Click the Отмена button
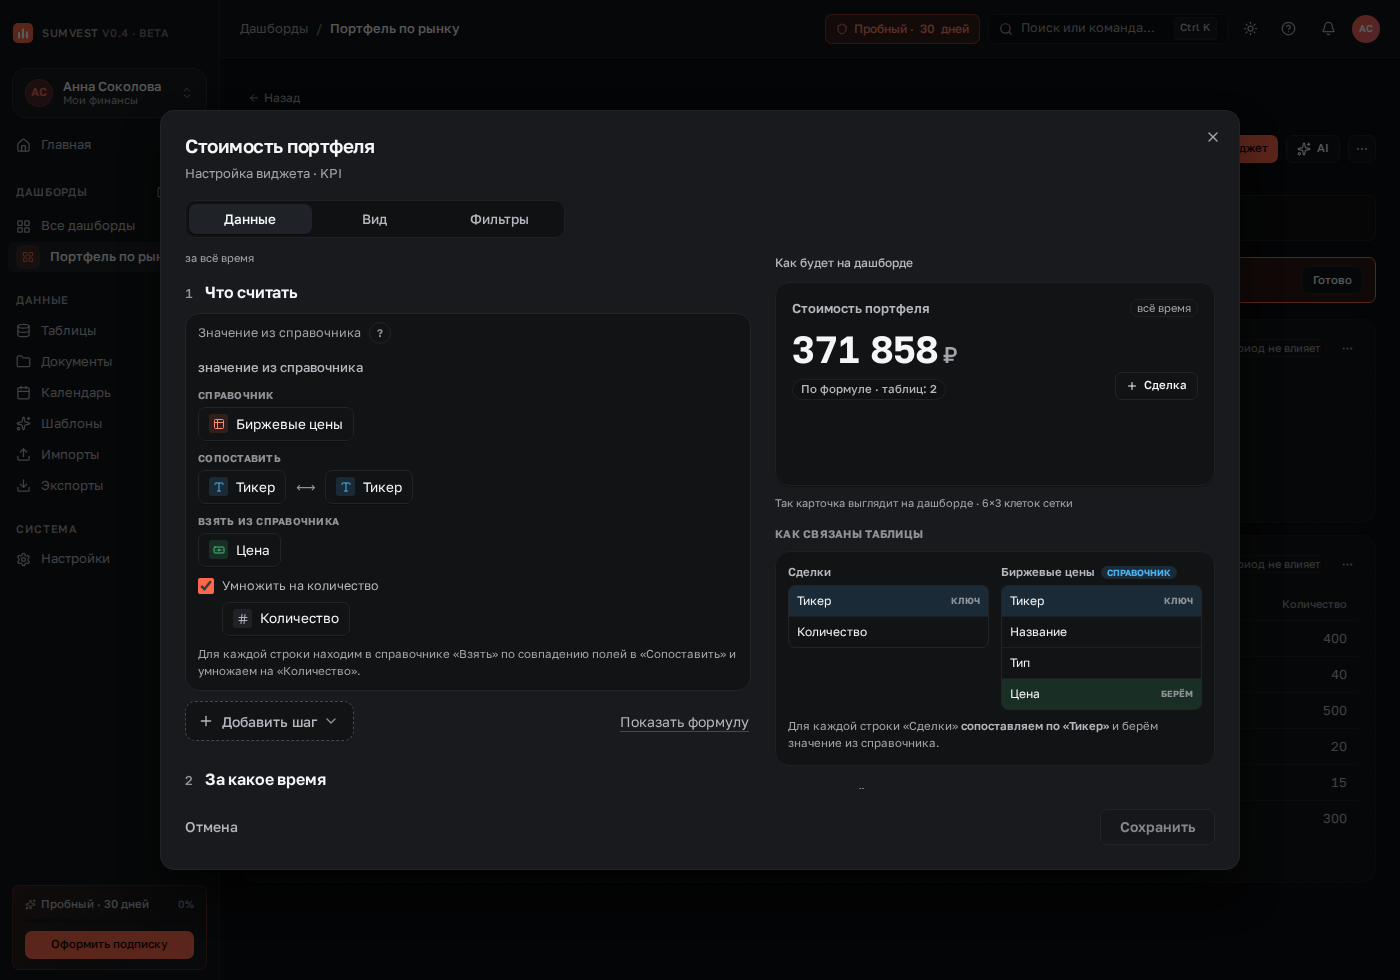The width and height of the screenshot is (1400, 980). click(211, 827)
